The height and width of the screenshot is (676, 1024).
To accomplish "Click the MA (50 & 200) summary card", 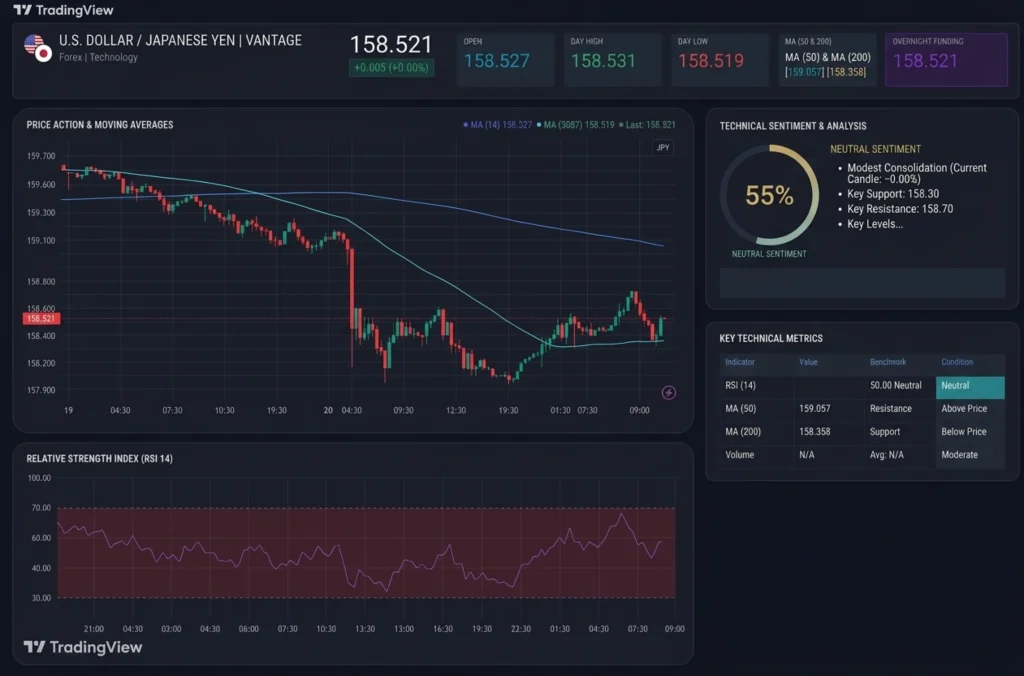I will pyautogui.click(x=827, y=59).
